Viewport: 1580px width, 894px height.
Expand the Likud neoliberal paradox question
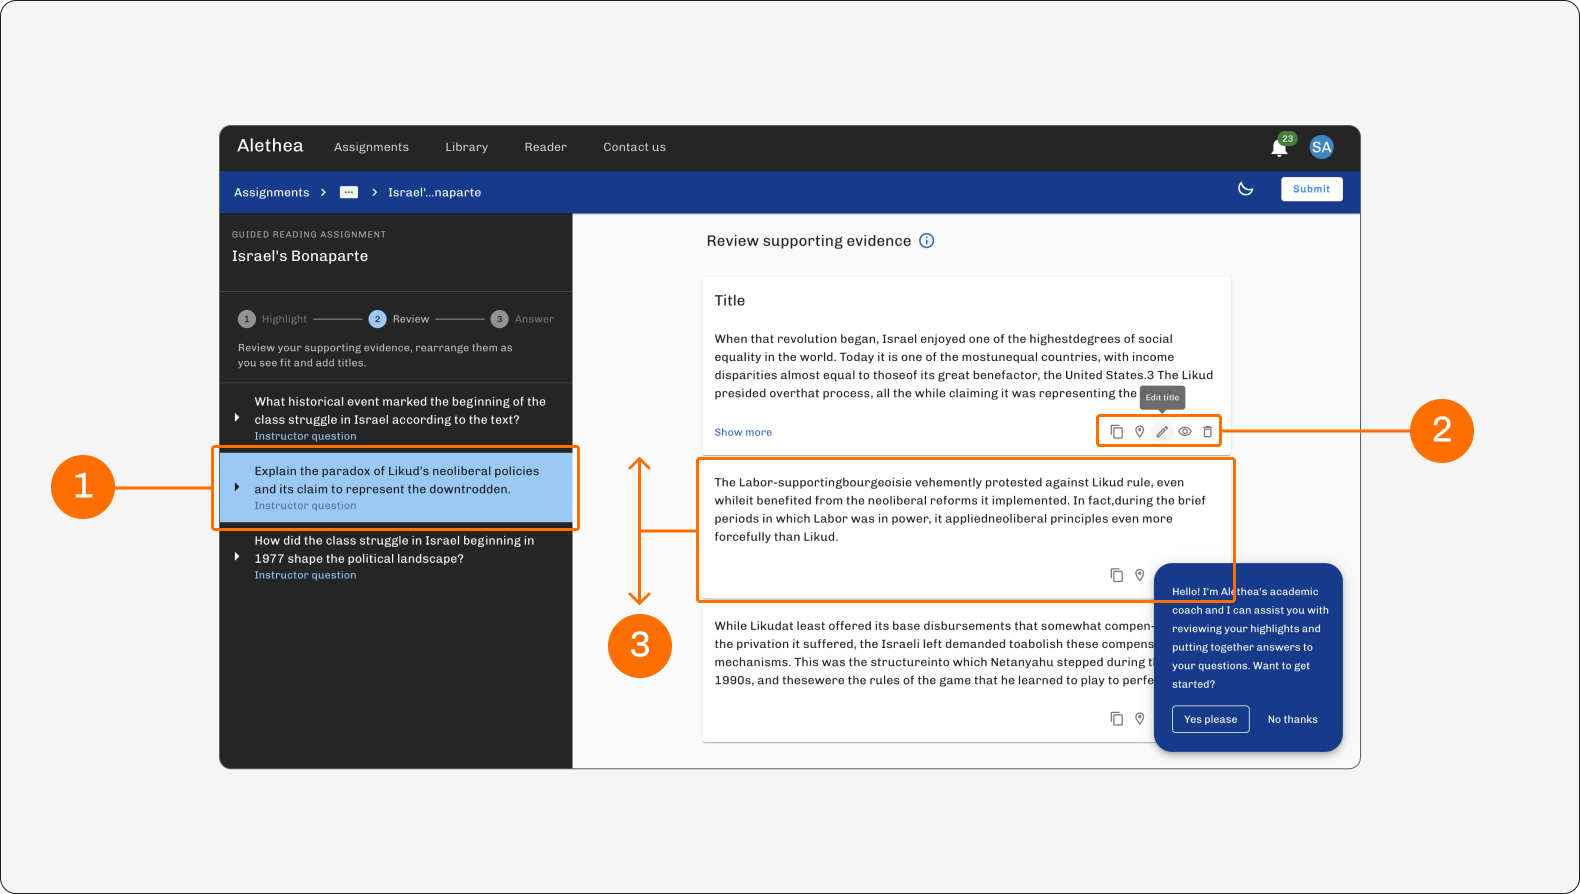(x=237, y=487)
